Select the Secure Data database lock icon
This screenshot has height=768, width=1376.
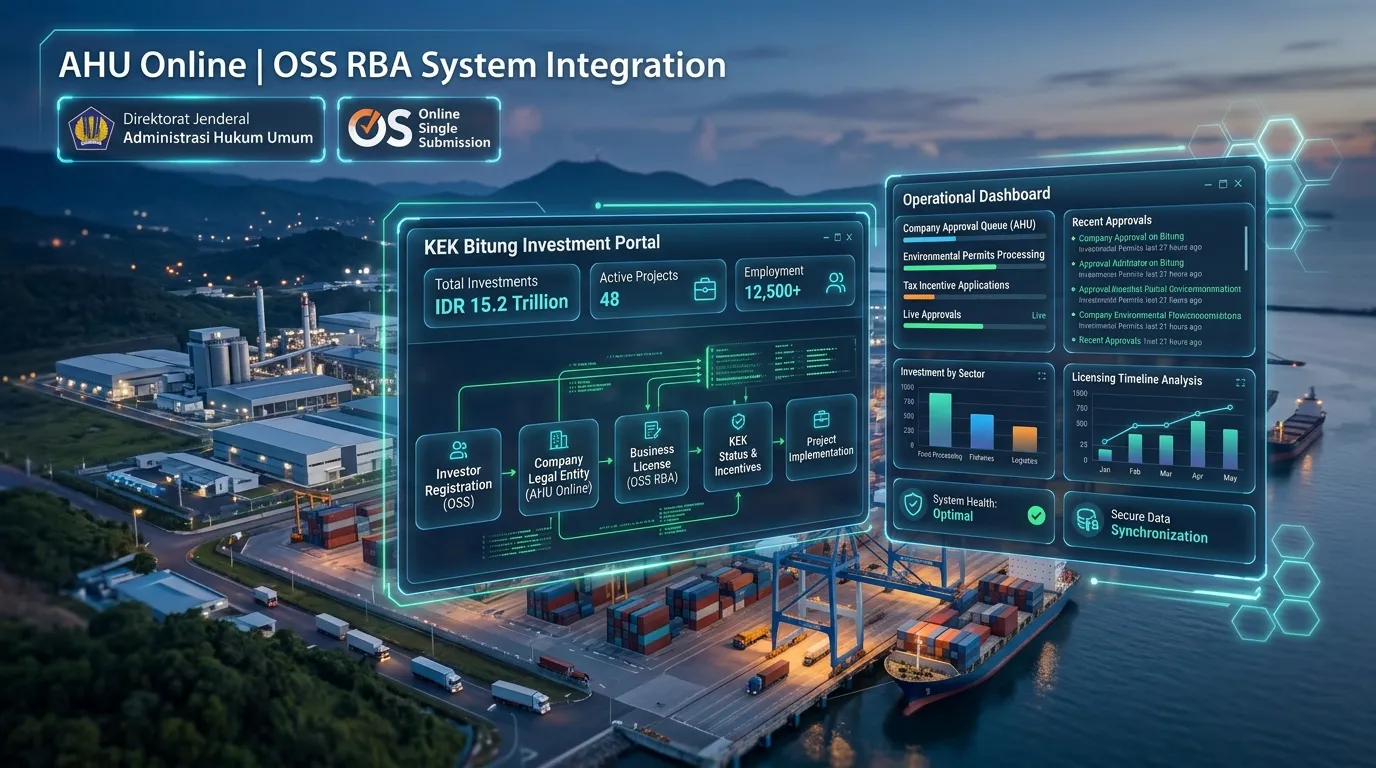tap(1086, 521)
